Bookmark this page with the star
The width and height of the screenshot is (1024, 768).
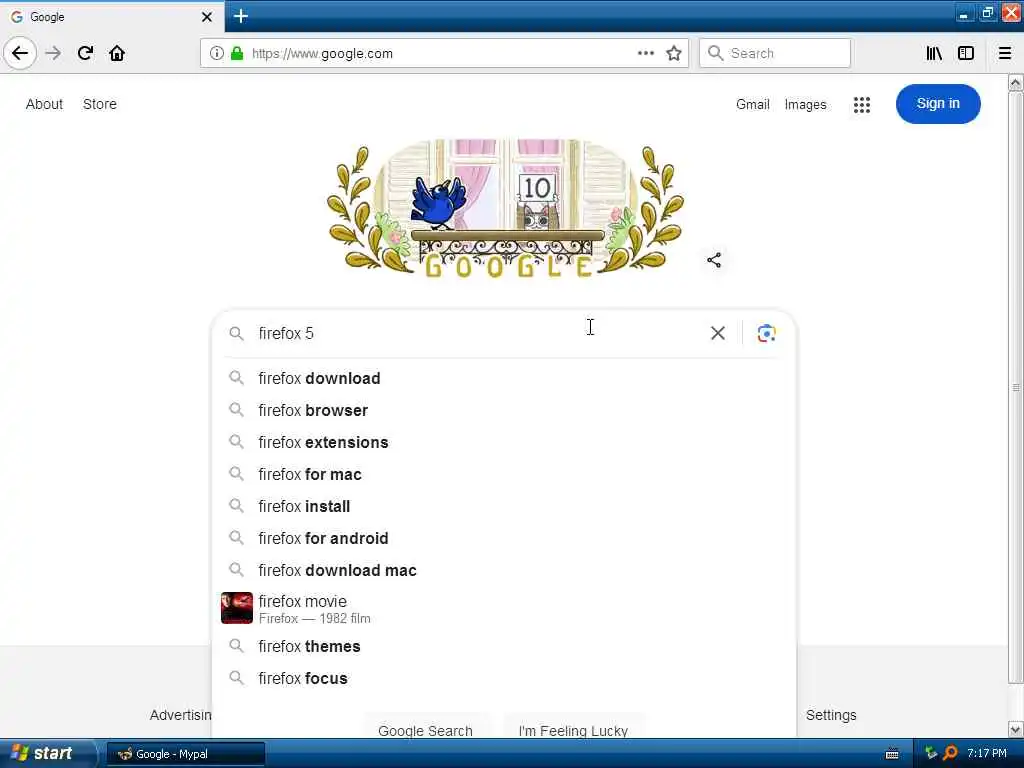pos(674,53)
